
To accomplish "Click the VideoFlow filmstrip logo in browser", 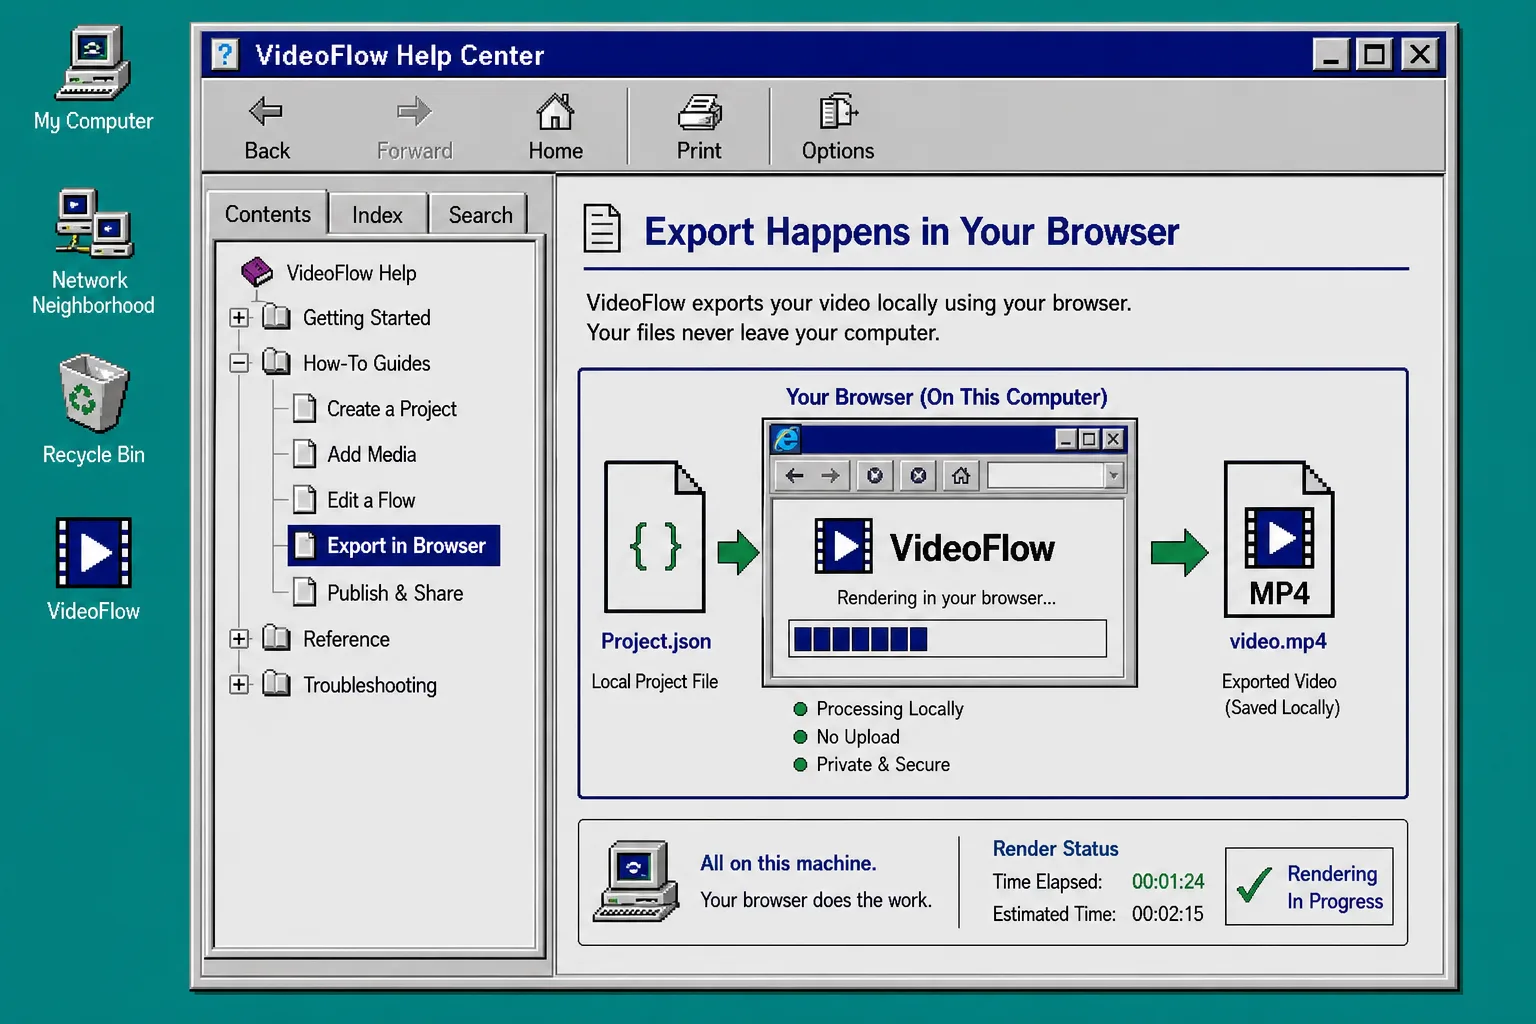I will 843,546.
